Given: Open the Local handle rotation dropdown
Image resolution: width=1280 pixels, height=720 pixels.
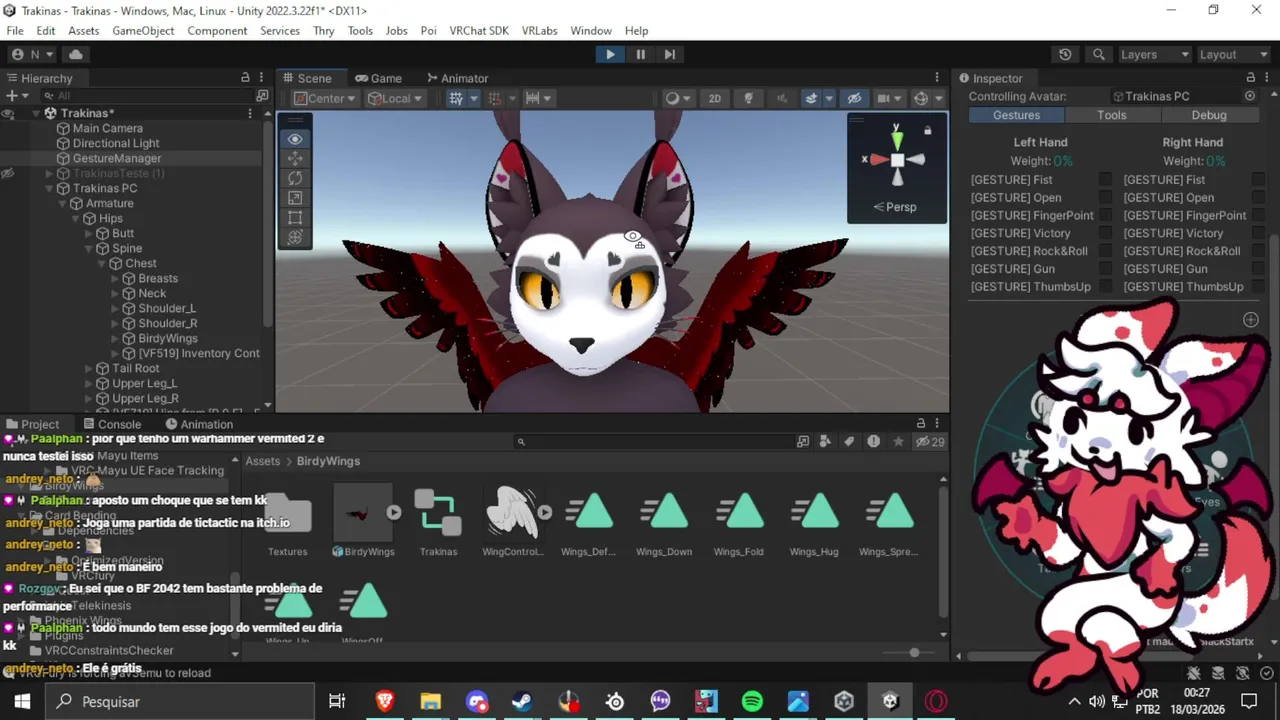Looking at the screenshot, I should tap(395, 98).
